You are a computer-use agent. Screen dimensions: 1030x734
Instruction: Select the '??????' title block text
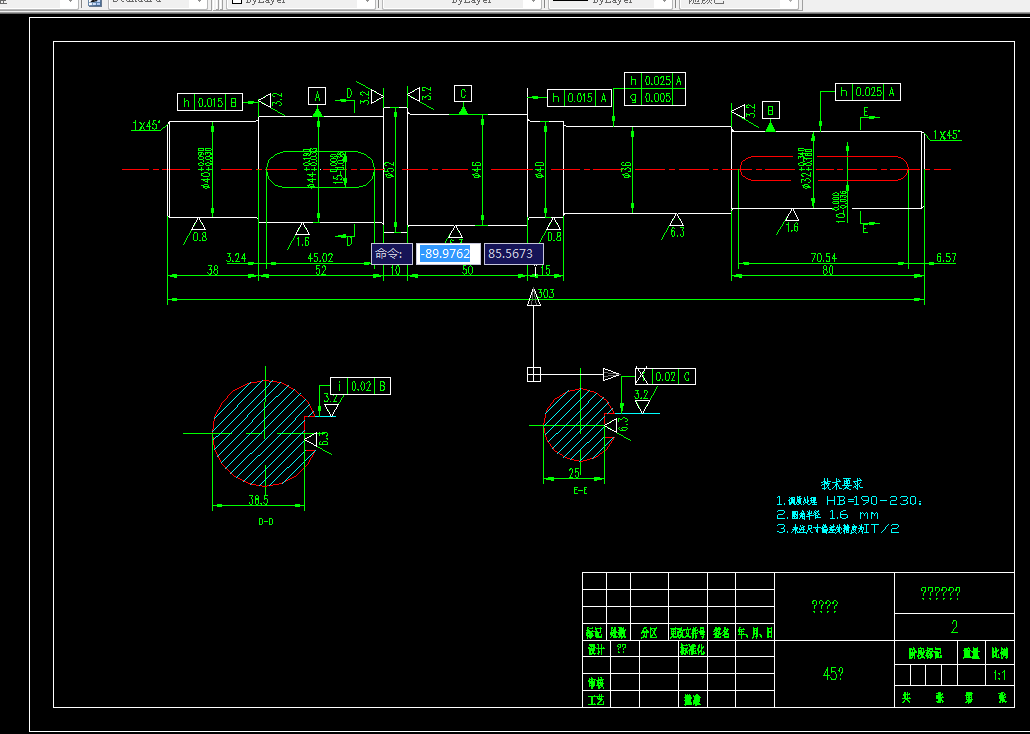click(940, 593)
